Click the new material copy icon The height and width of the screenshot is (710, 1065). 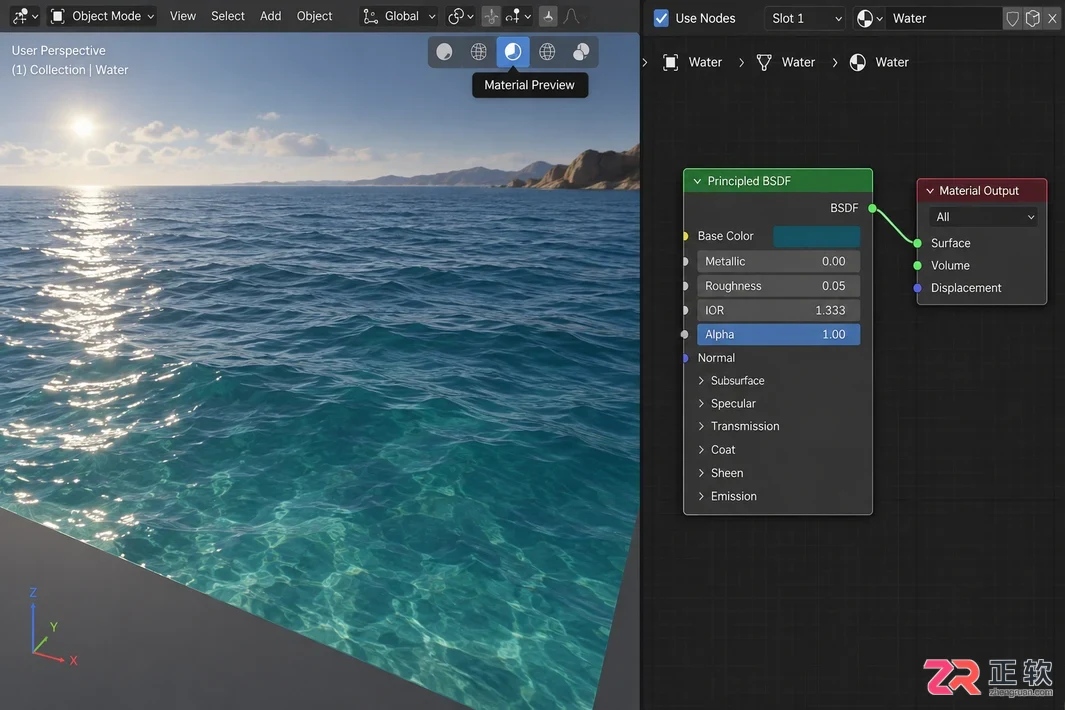point(1032,18)
